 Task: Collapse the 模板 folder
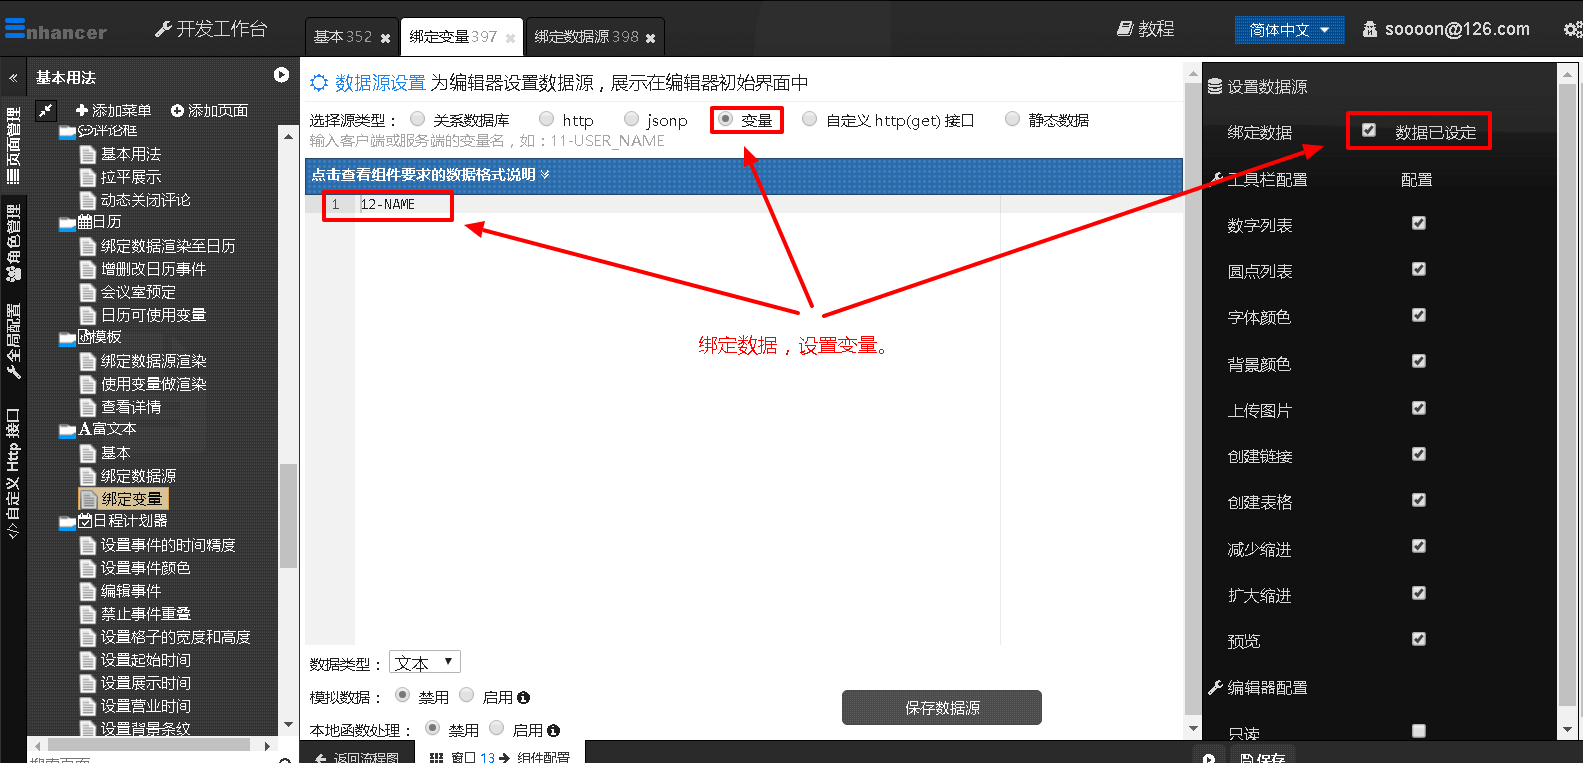[67, 338]
